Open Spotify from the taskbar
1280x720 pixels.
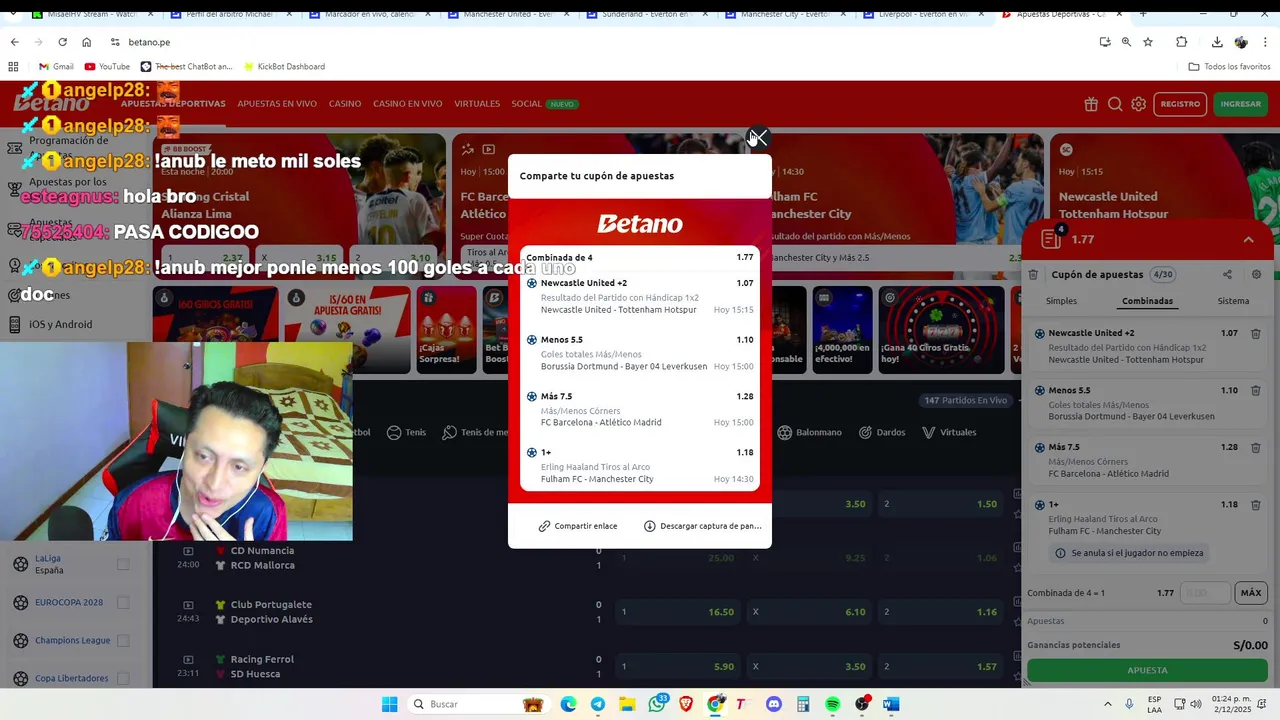833,704
